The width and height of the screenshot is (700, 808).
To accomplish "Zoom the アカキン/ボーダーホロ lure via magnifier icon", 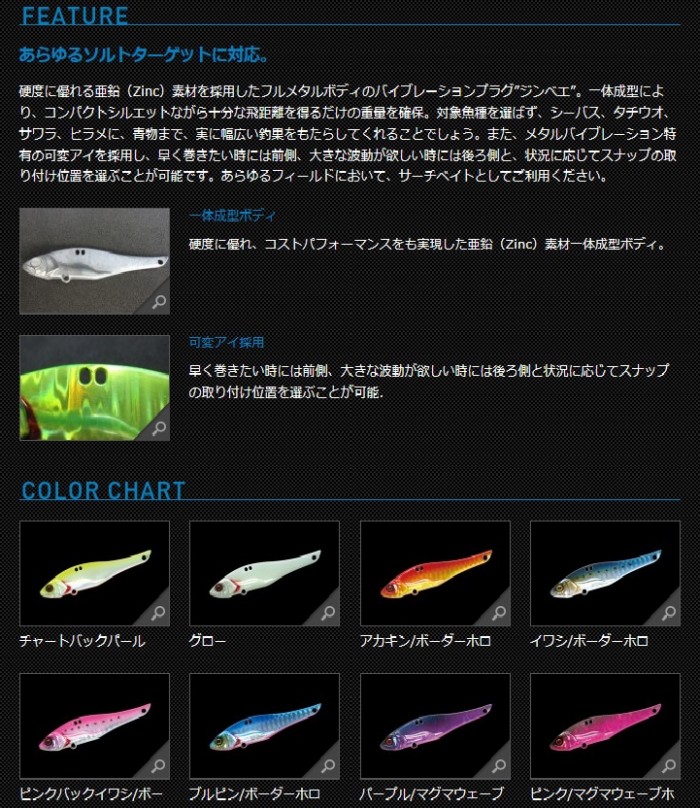I will click(x=499, y=613).
